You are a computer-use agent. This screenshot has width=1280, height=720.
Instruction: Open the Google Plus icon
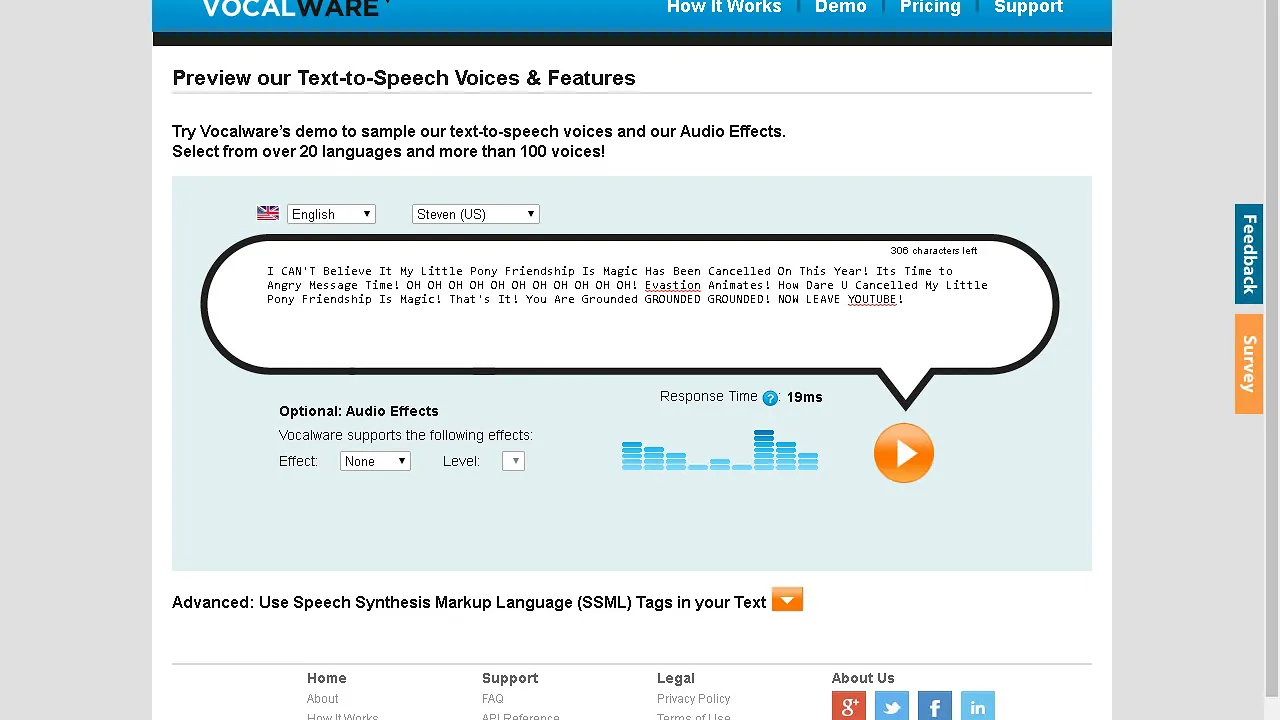849,706
